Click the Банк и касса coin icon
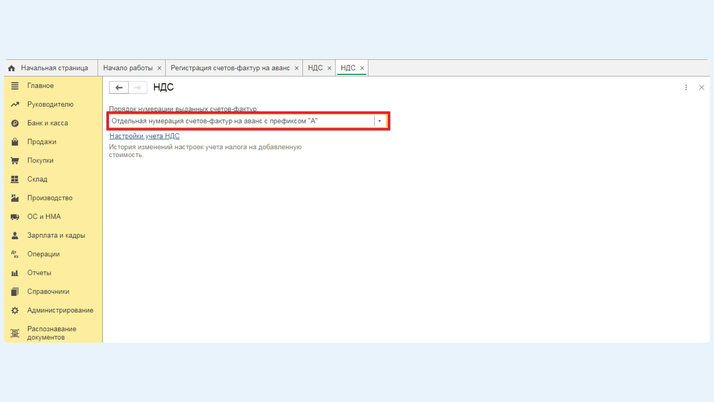Image resolution: width=714 pixels, height=402 pixels. [x=15, y=123]
